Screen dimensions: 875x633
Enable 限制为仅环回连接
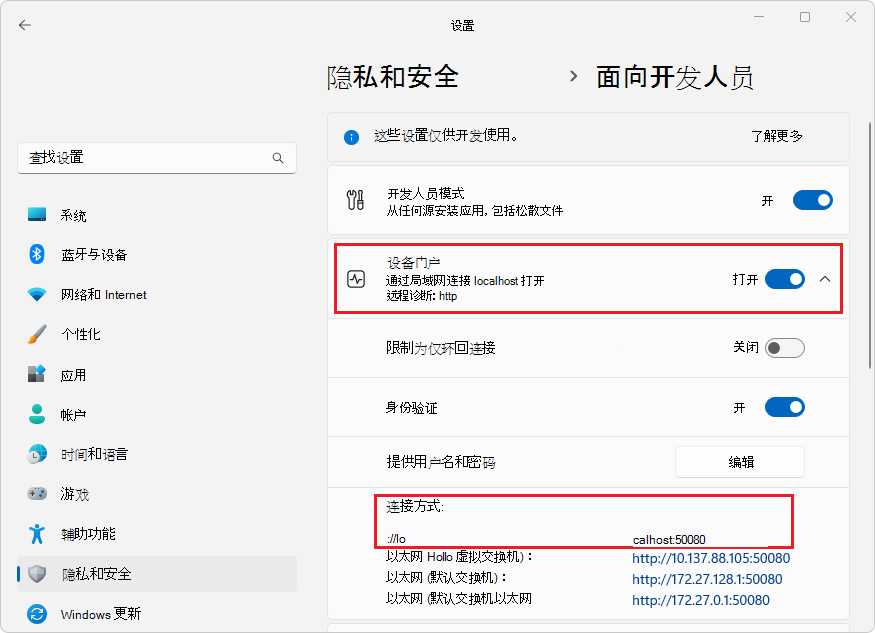pyautogui.click(x=785, y=347)
